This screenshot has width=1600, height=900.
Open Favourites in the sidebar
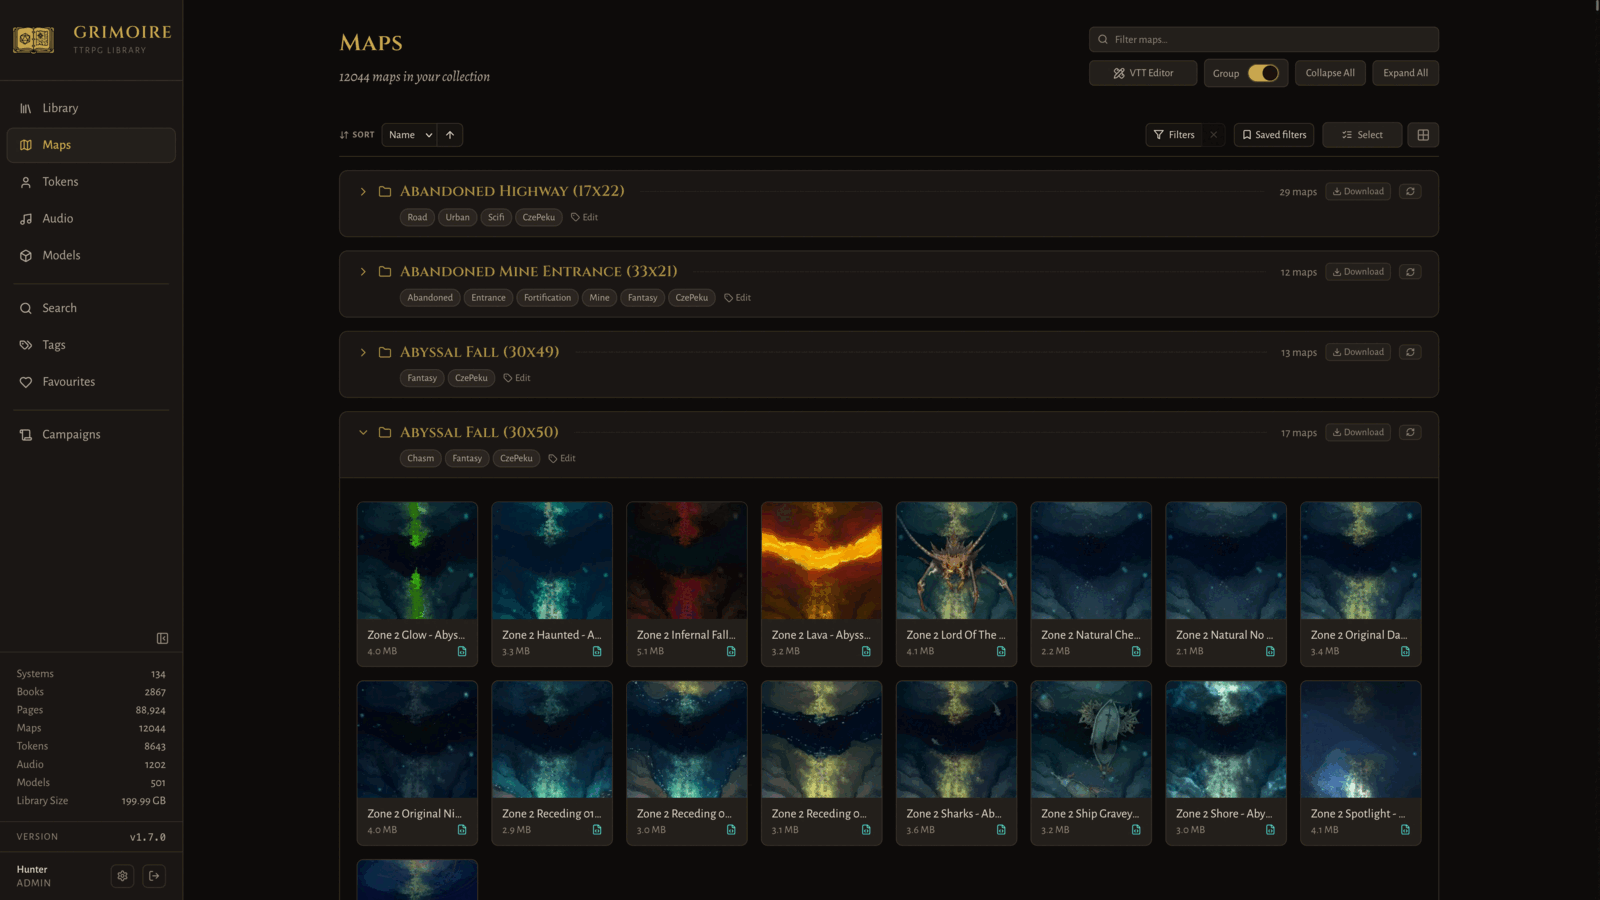(91, 382)
